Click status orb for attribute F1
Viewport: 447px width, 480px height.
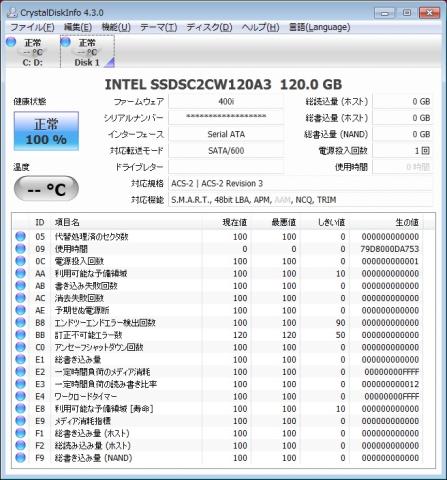[x=20, y=433]
